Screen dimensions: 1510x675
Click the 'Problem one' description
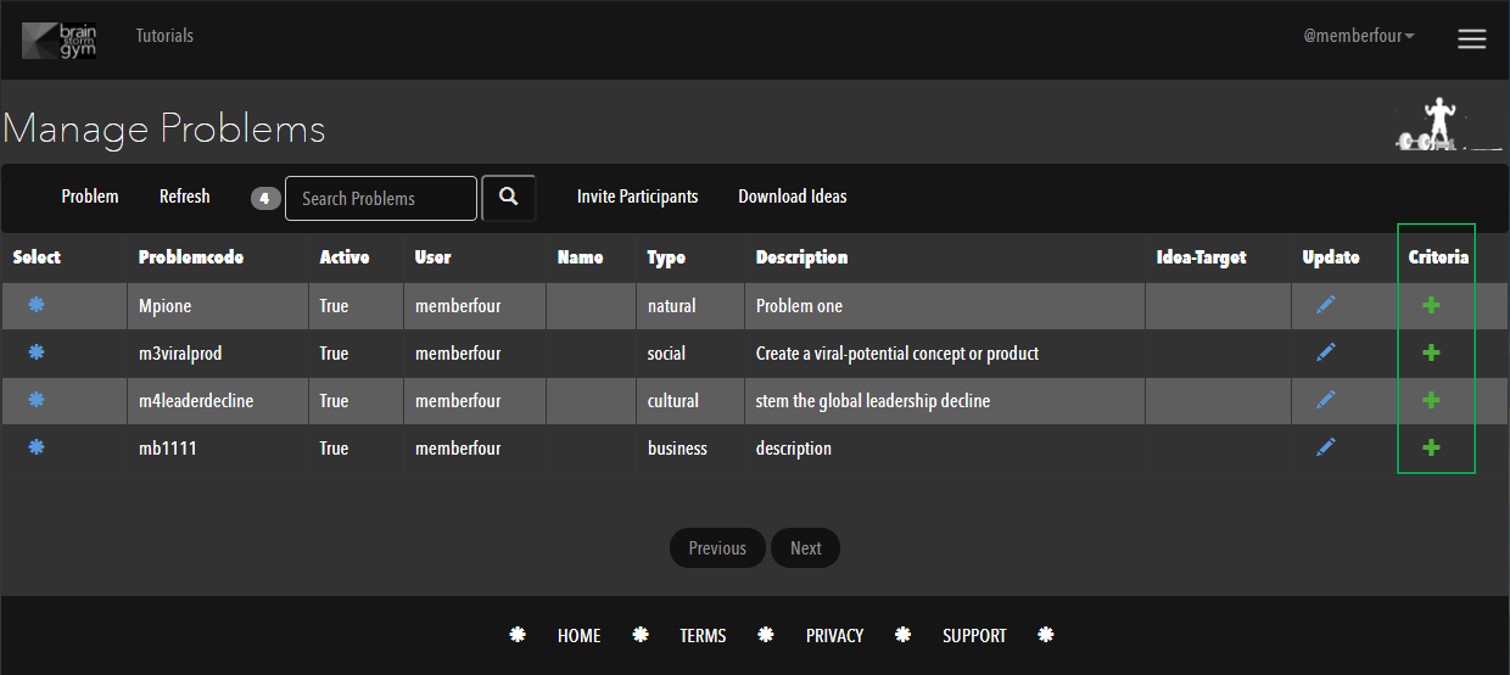799,306
